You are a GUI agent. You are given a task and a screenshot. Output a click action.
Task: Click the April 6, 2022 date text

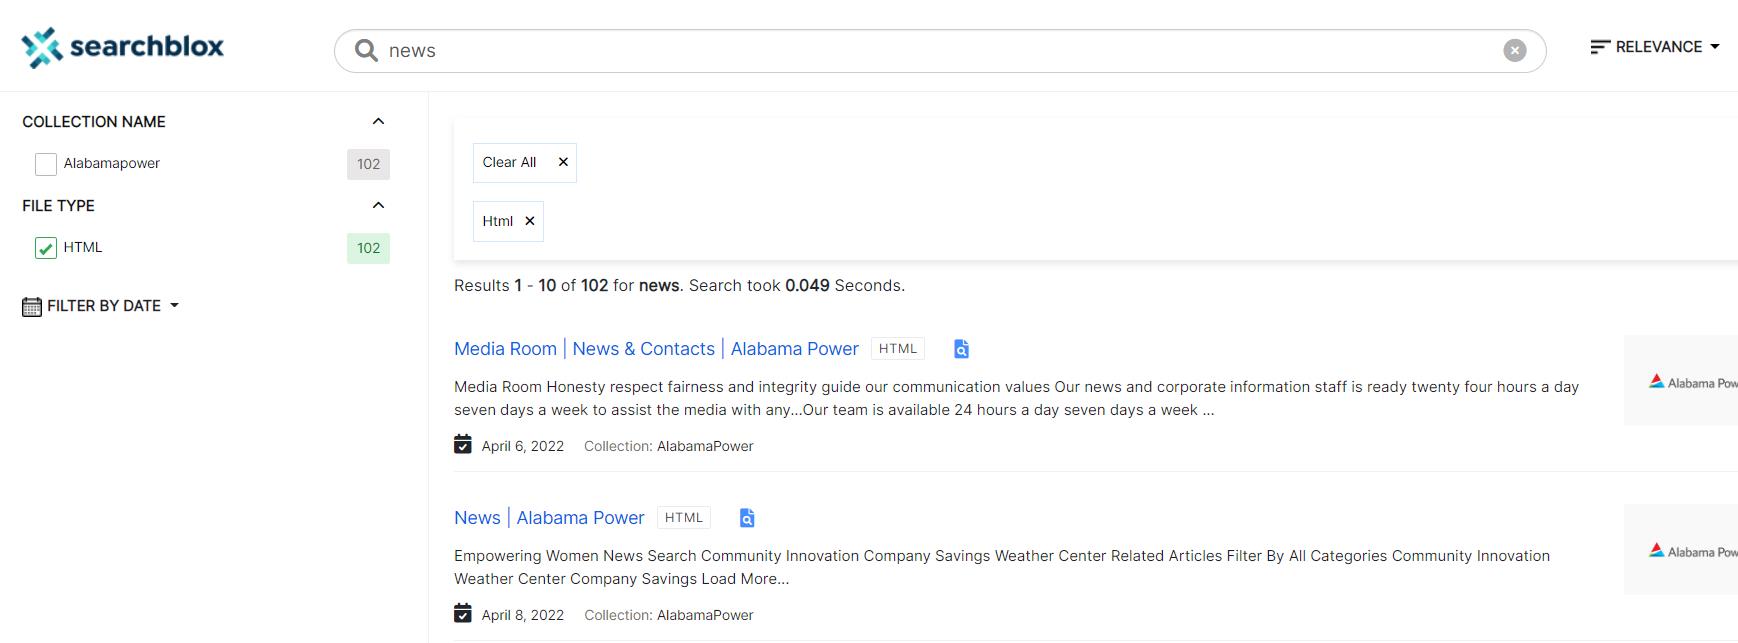click(x=523, y=446)
